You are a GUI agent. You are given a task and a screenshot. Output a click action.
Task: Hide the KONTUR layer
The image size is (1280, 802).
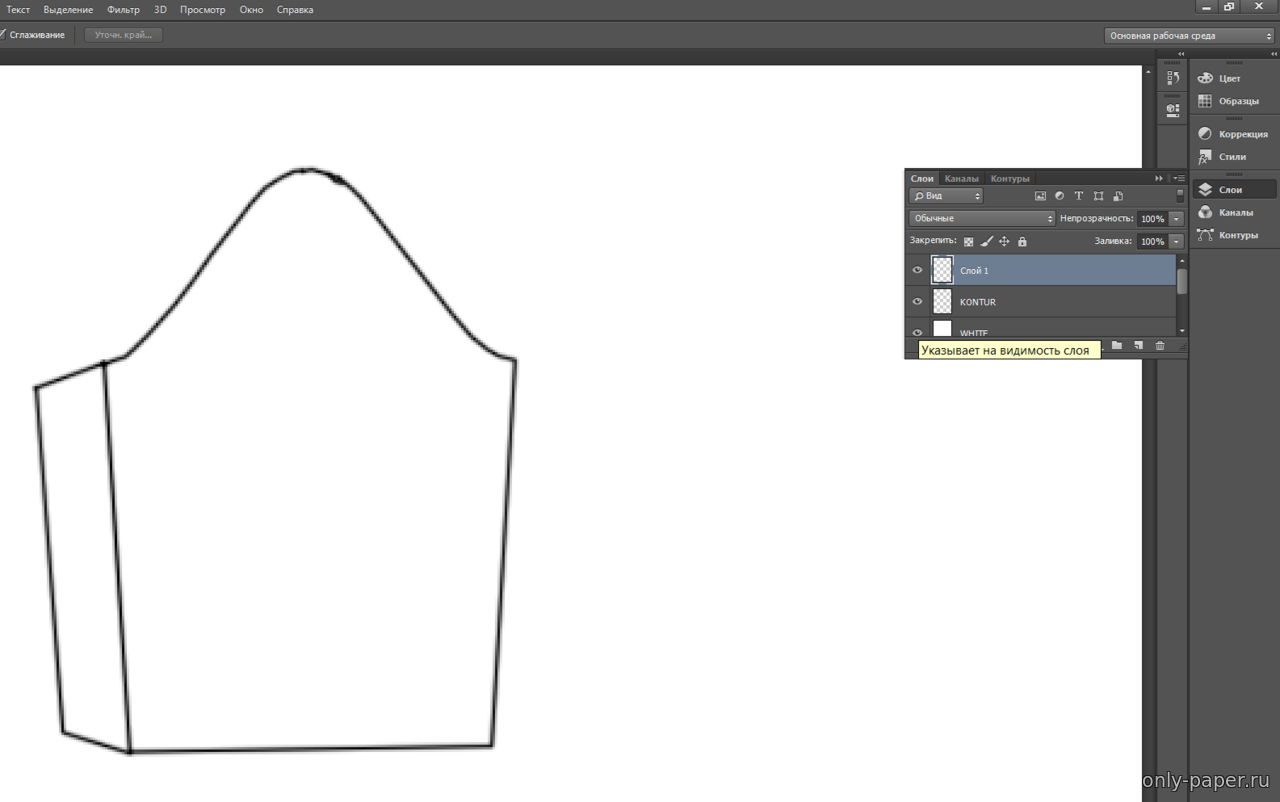coord(917,301)
